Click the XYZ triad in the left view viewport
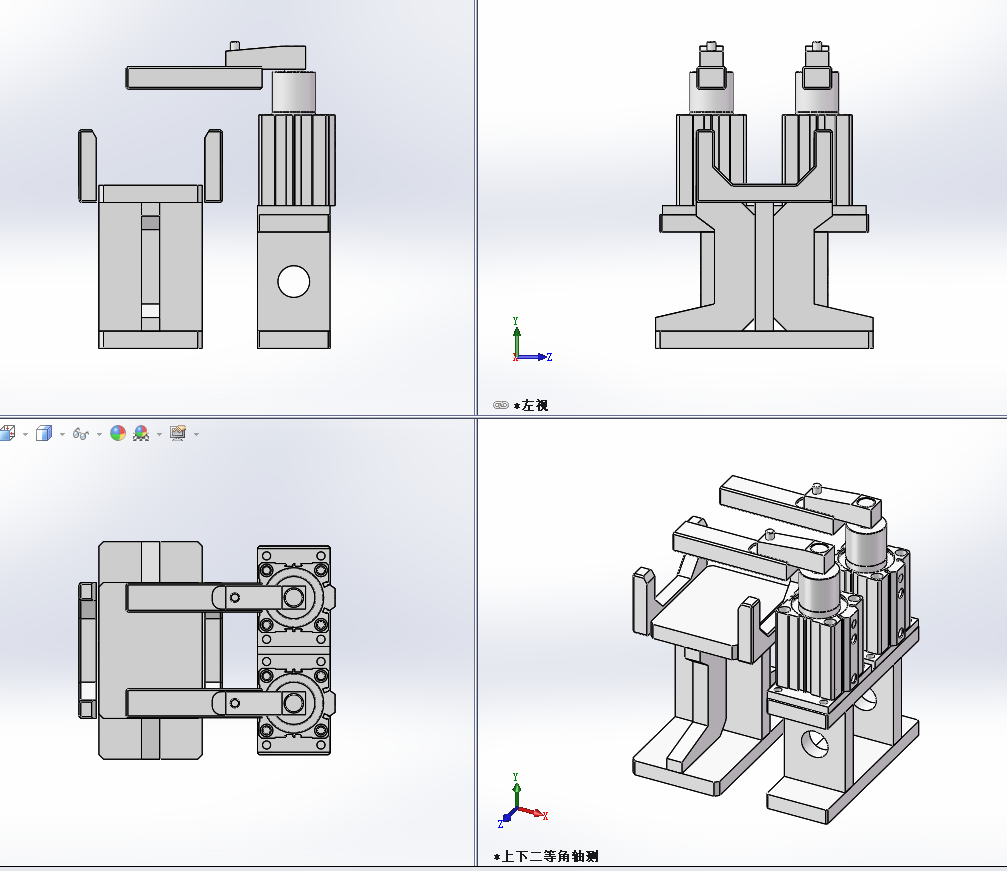Image resolution: width=1007 pixels, height=871 pixels. coord(530,340)
